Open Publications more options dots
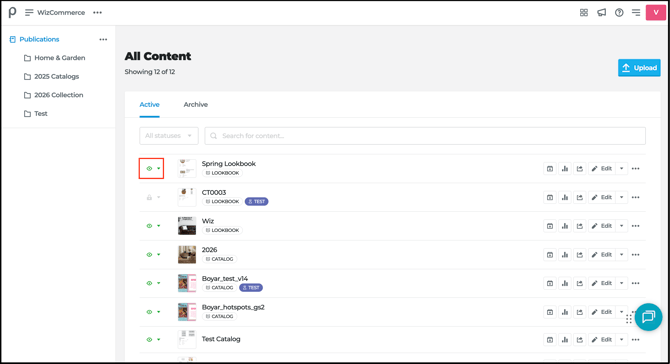 103,39
